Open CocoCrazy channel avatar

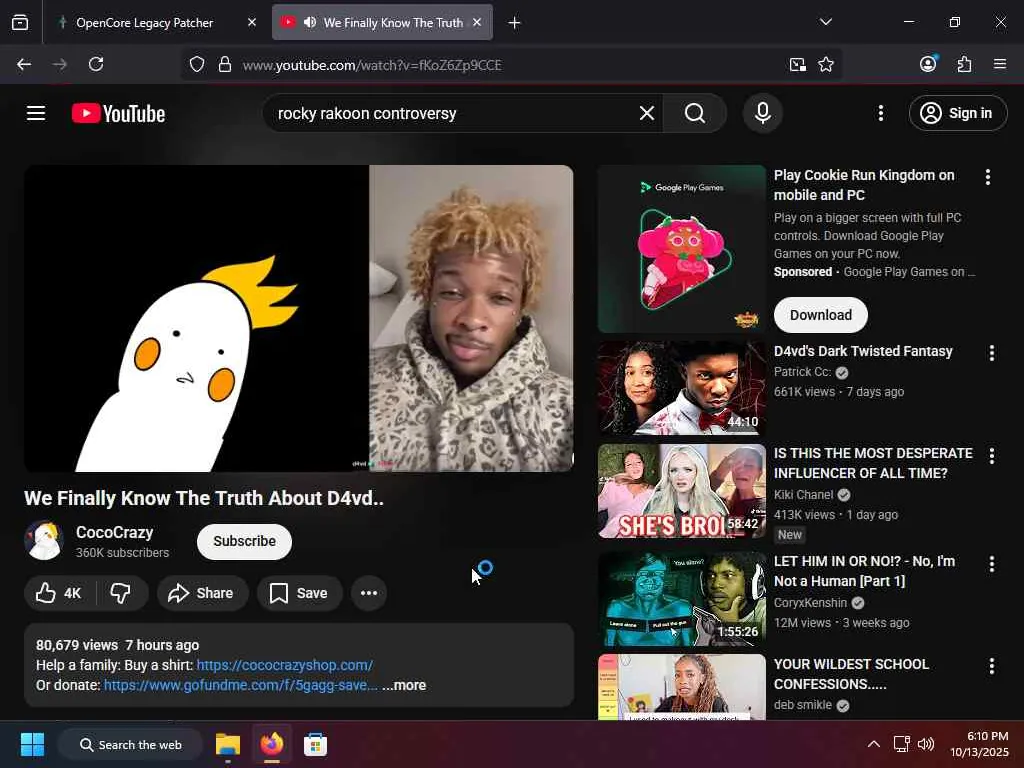tap(44, 541)
